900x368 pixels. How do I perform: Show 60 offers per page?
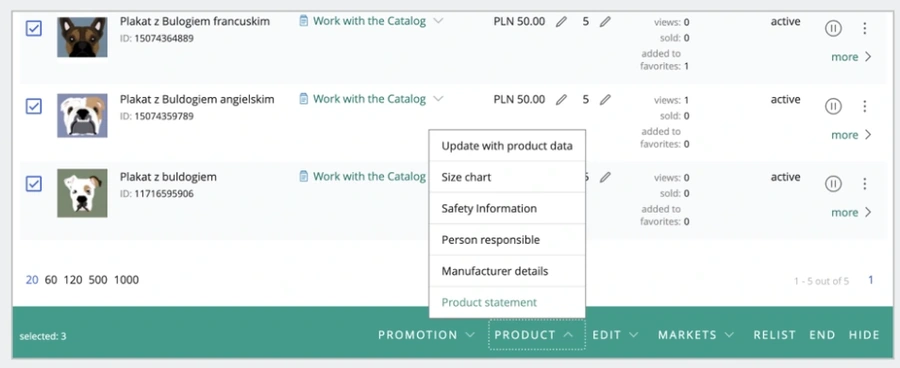51,280
